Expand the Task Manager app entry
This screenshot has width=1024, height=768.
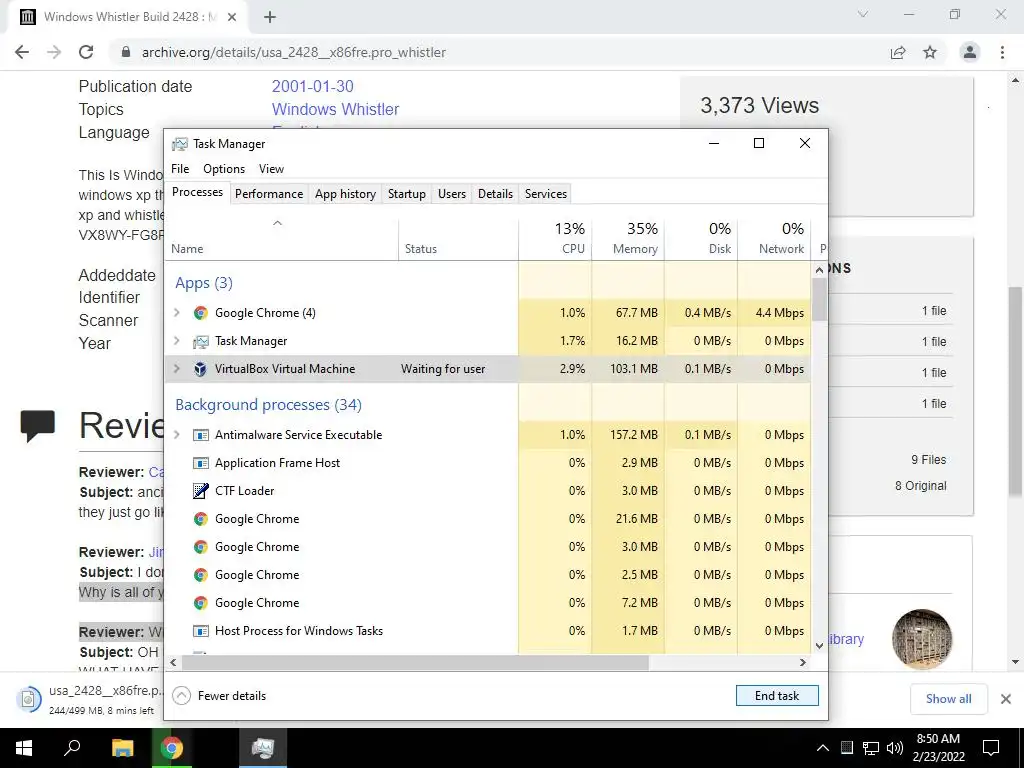click(x=176, y=341)
